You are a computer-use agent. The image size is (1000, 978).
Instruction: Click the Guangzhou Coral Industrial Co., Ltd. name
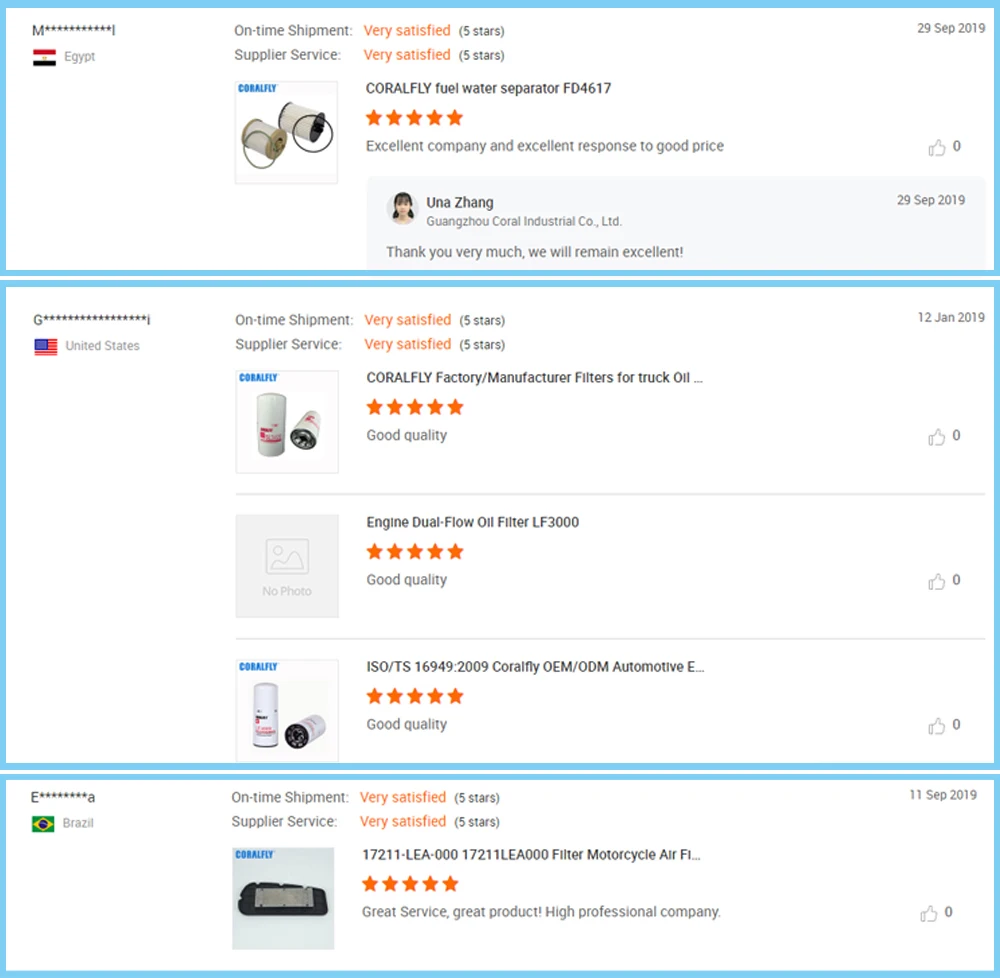click(523, 222)
